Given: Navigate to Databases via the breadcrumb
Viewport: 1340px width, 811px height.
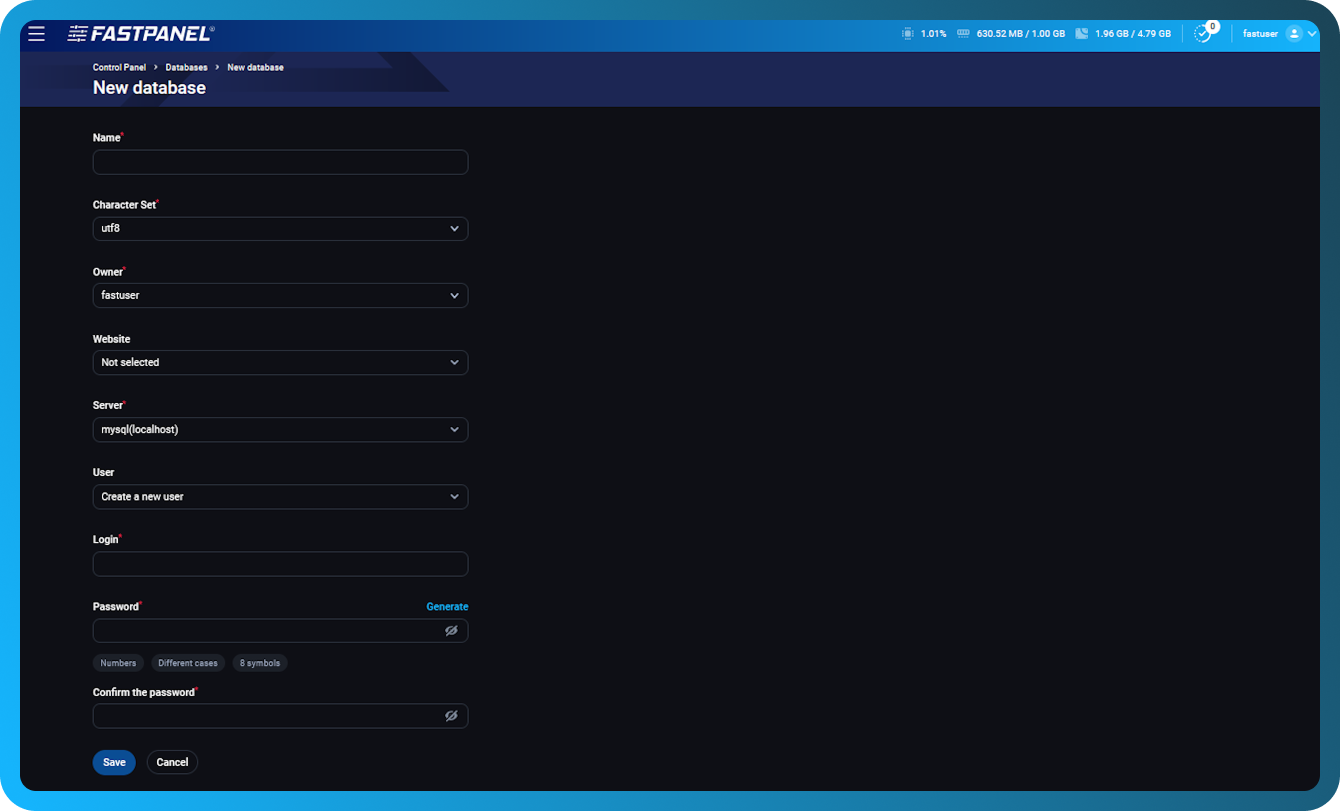Looking at the screenshot, I should click(x=187, y=67).
